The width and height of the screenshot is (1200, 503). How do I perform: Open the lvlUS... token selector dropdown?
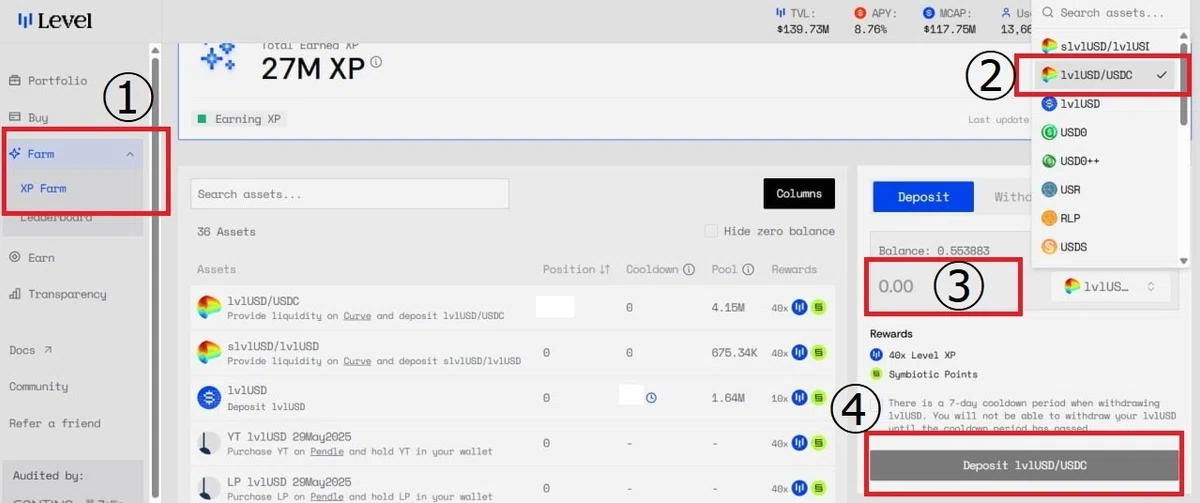pos(1110,286)
